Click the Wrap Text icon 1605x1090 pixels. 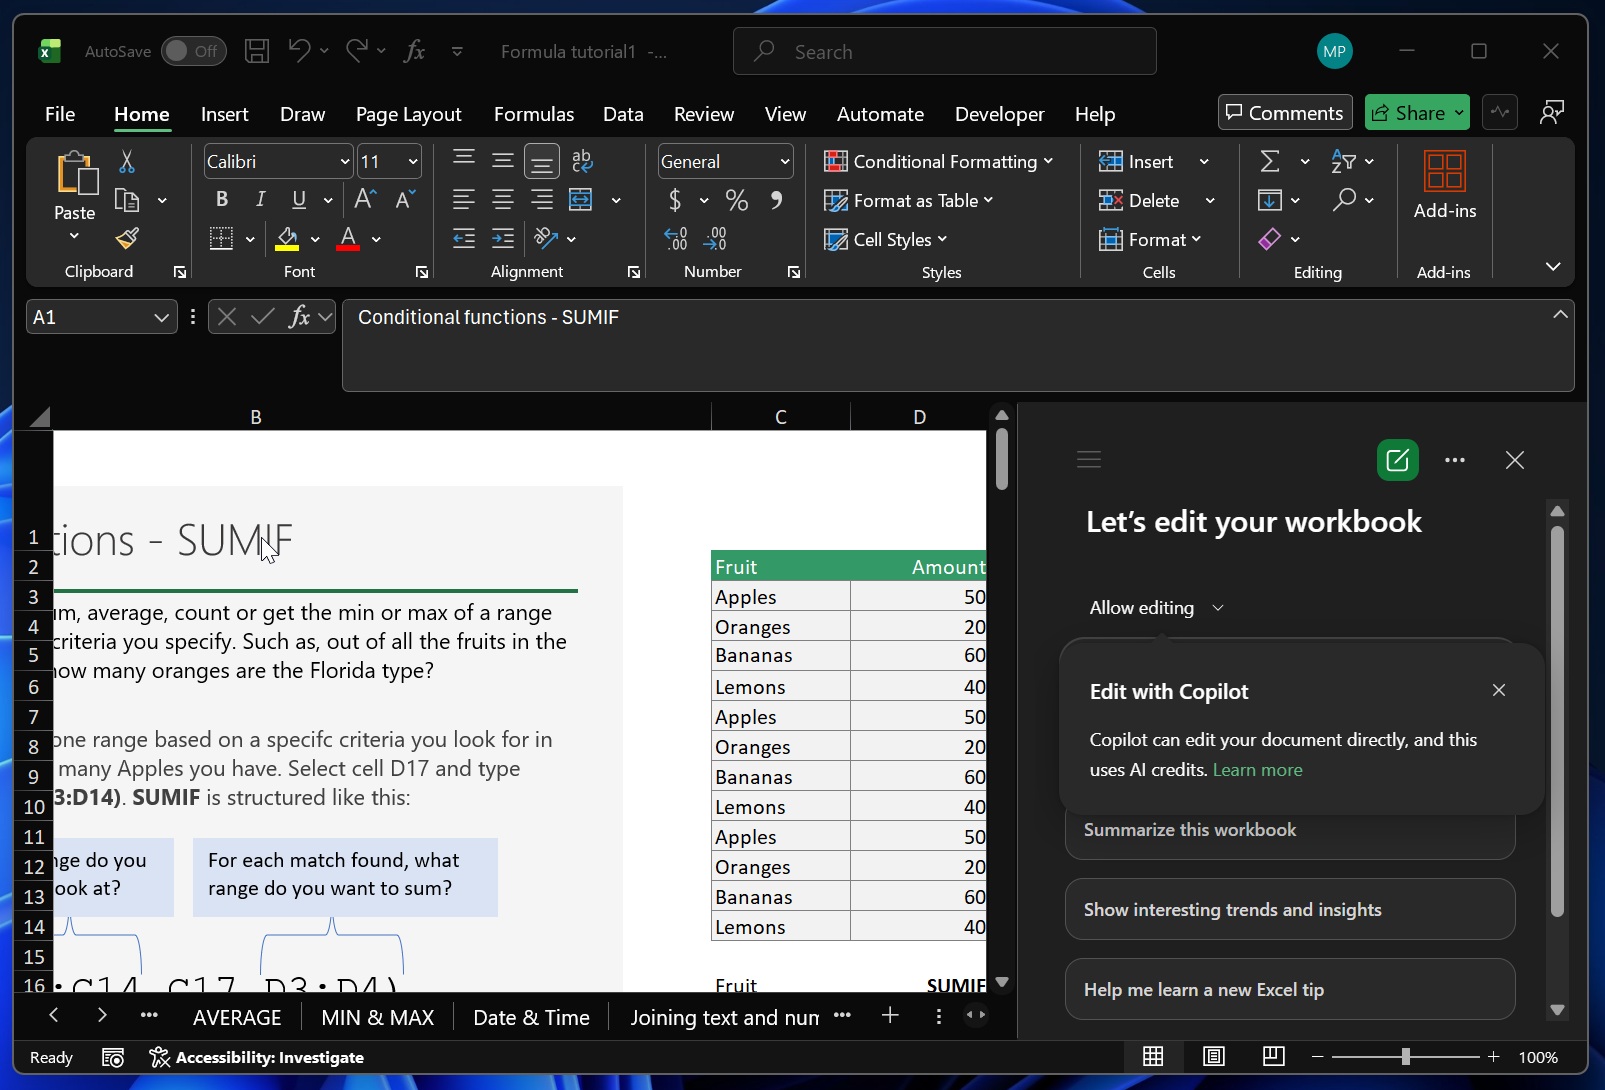(582, 160)
